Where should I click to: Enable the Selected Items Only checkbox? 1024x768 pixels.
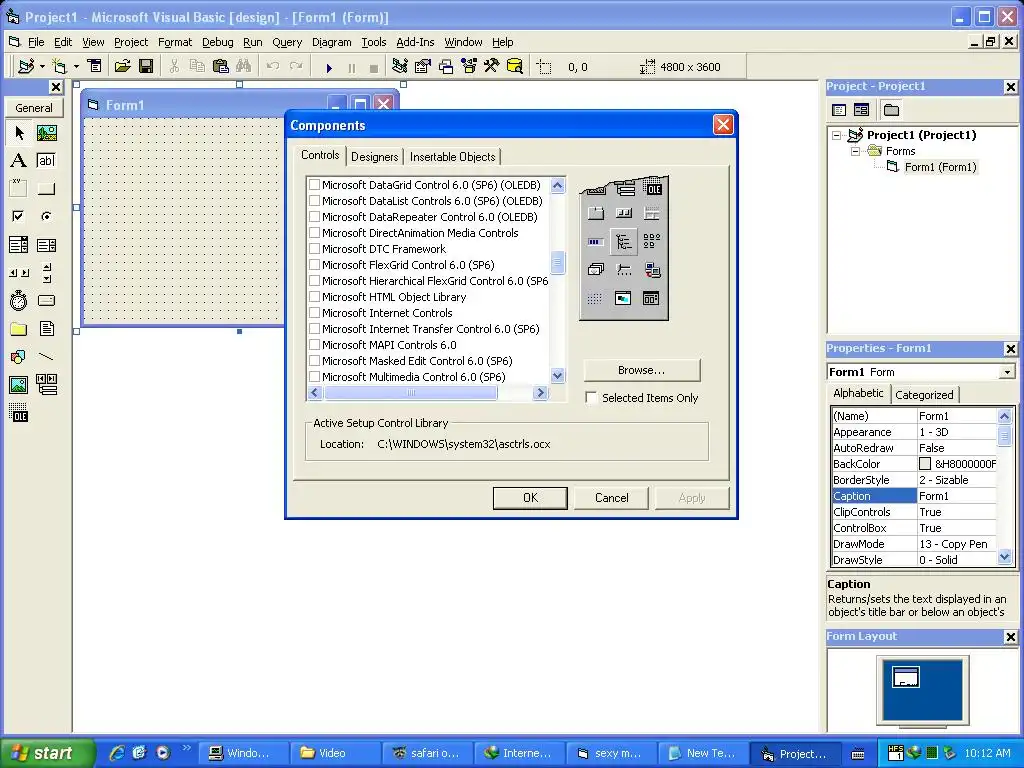pyautogui.click(x=591, y=398)
